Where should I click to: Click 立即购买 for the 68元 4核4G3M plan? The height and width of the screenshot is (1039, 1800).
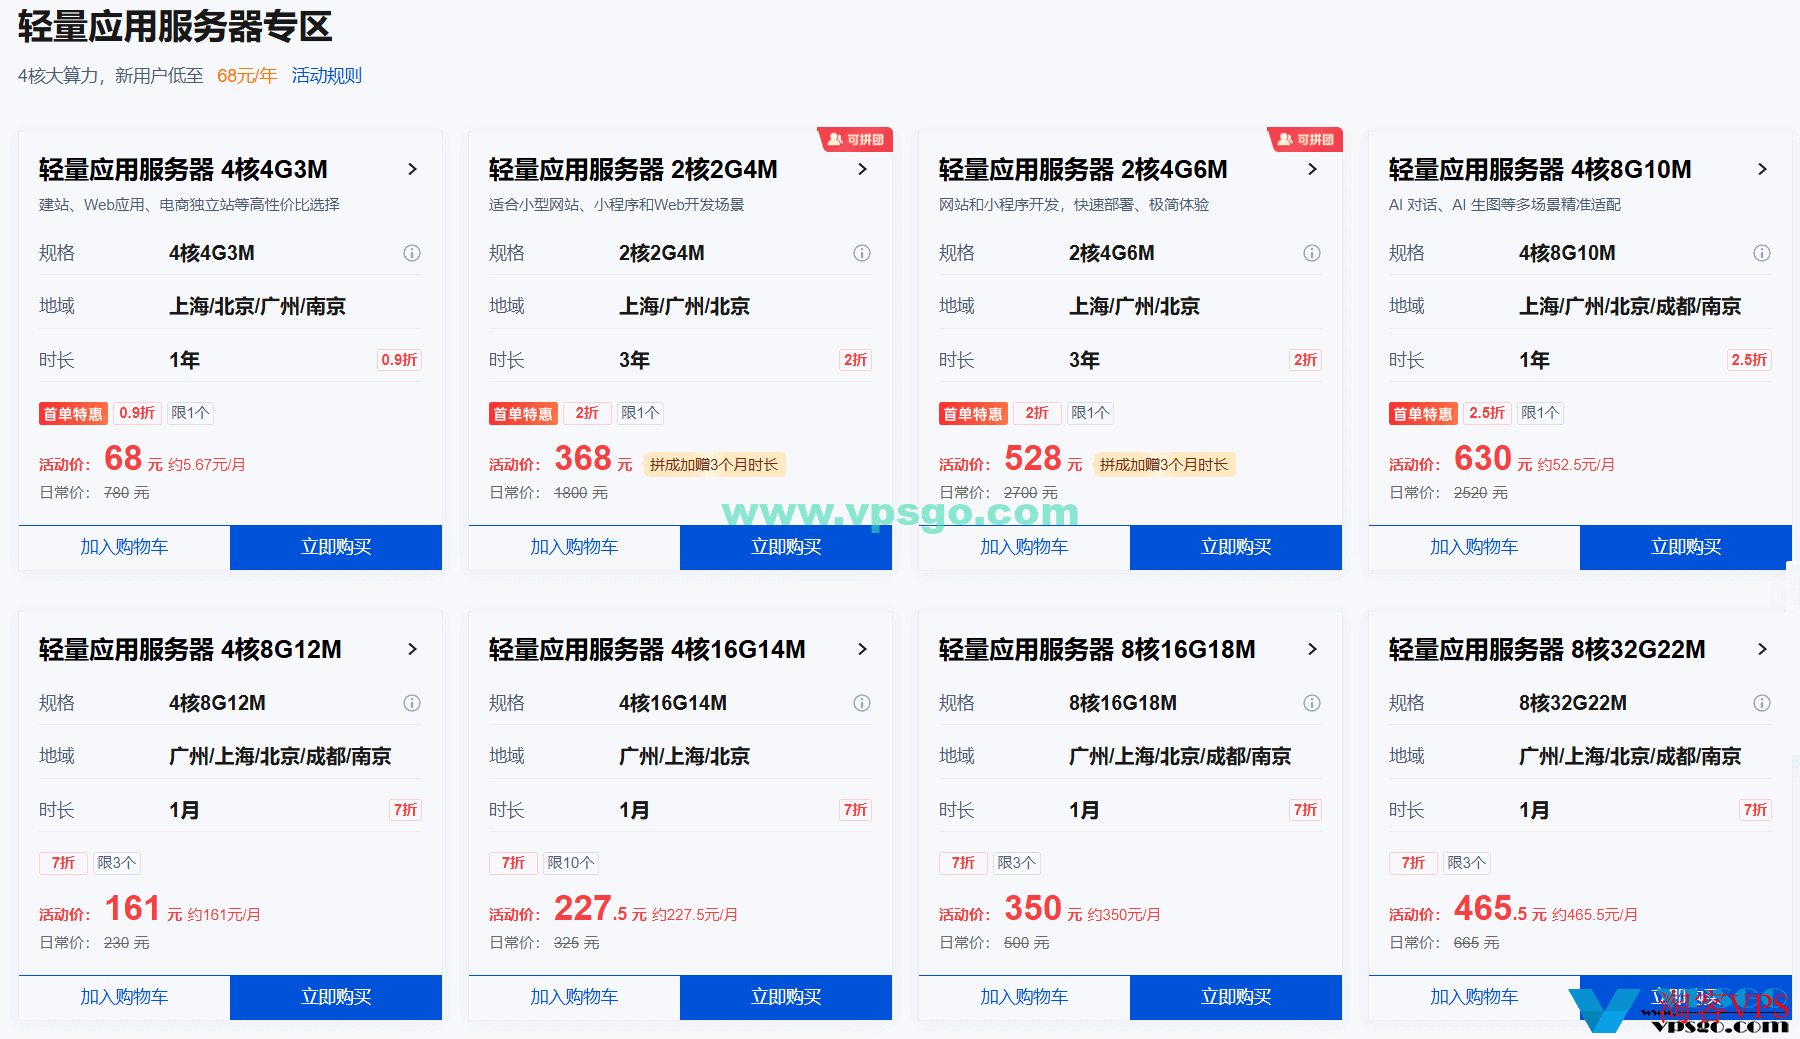[x=336, y=547]
